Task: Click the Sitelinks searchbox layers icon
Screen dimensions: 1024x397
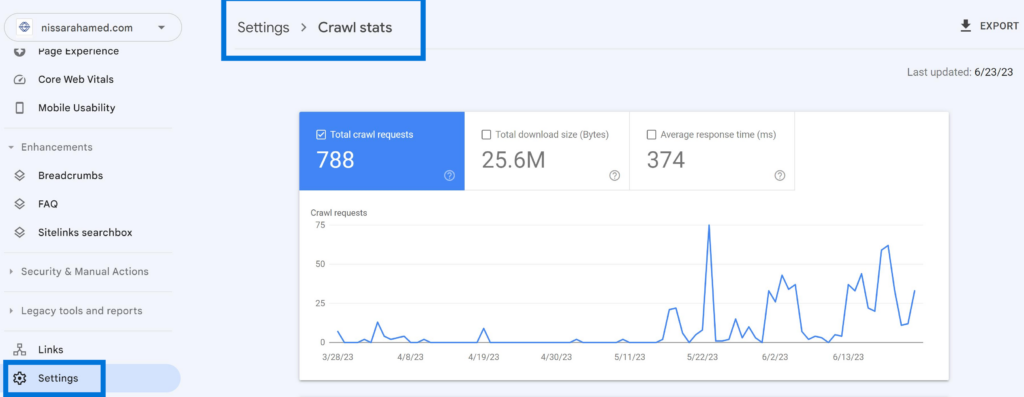Action: (x=20, y=232)
